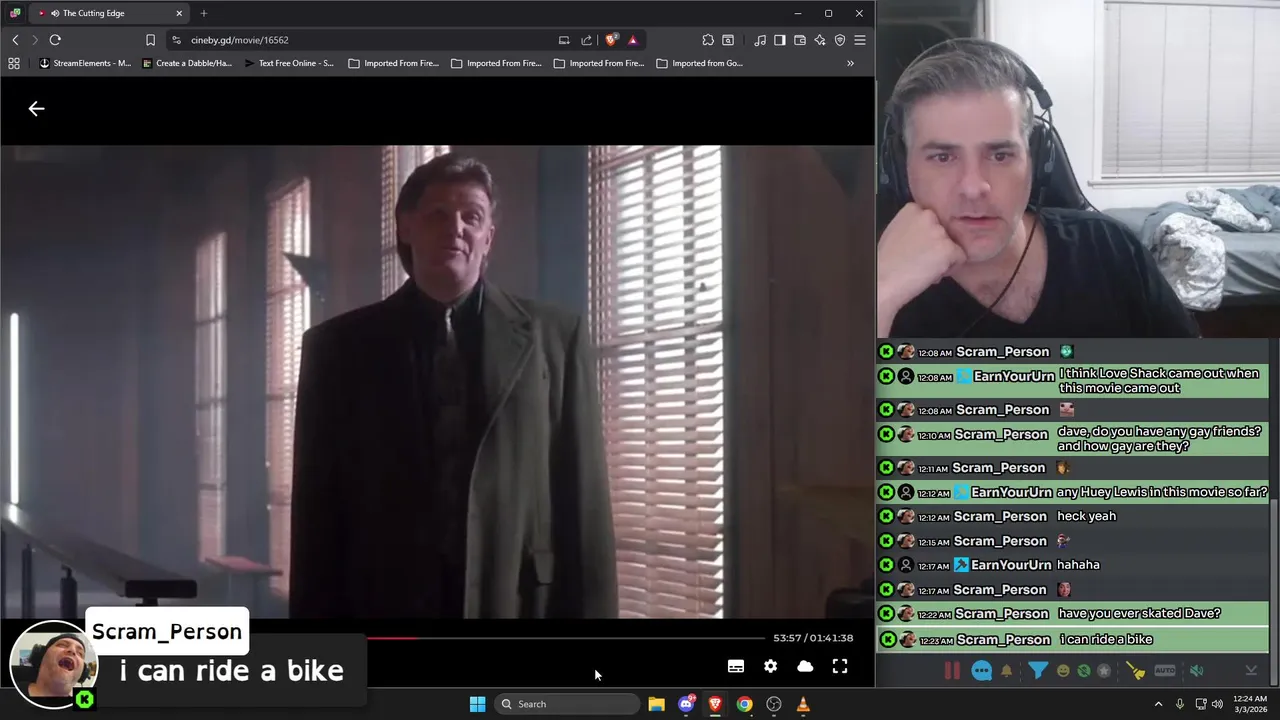1280x720 pixels.
Task: Open Brave Shields lion icon
Action: click(611, 40)
